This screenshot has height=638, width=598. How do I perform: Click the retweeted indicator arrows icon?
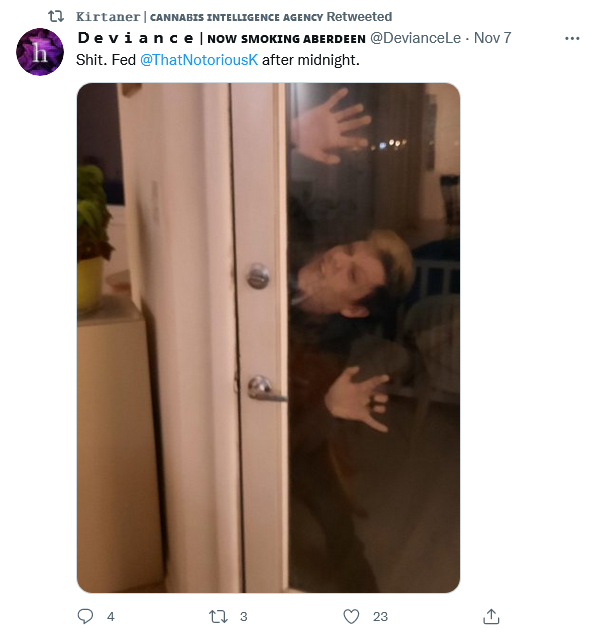pos(56,17)
